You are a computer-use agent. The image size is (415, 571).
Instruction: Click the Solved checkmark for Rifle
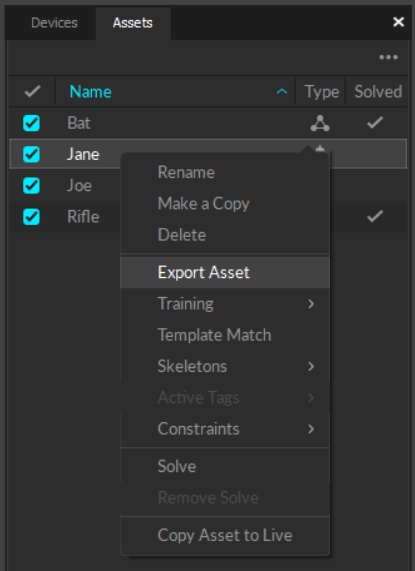coord(375,216)
